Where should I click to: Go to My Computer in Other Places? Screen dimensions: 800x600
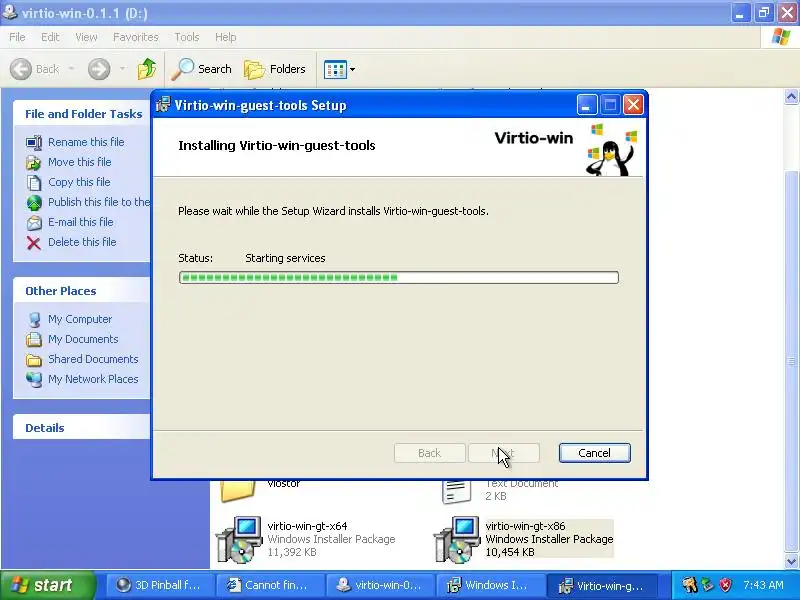[x=80, y=319]
